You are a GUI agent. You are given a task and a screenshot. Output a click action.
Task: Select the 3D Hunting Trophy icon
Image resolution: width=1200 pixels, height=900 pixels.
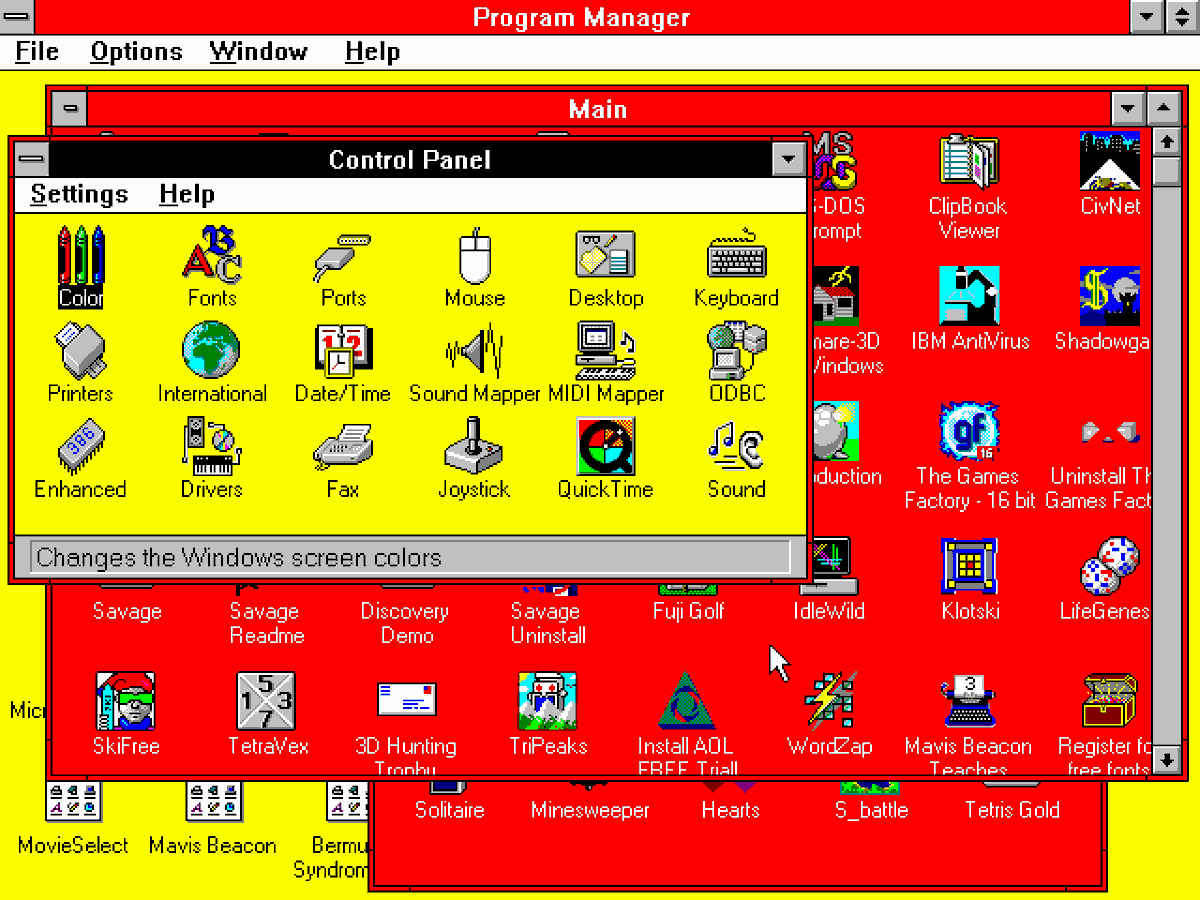click(407, 699)
